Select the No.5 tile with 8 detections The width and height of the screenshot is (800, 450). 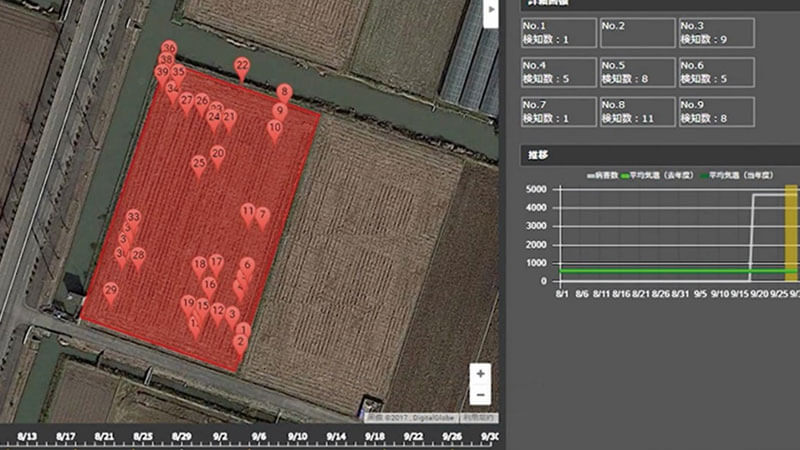(637, 71)
